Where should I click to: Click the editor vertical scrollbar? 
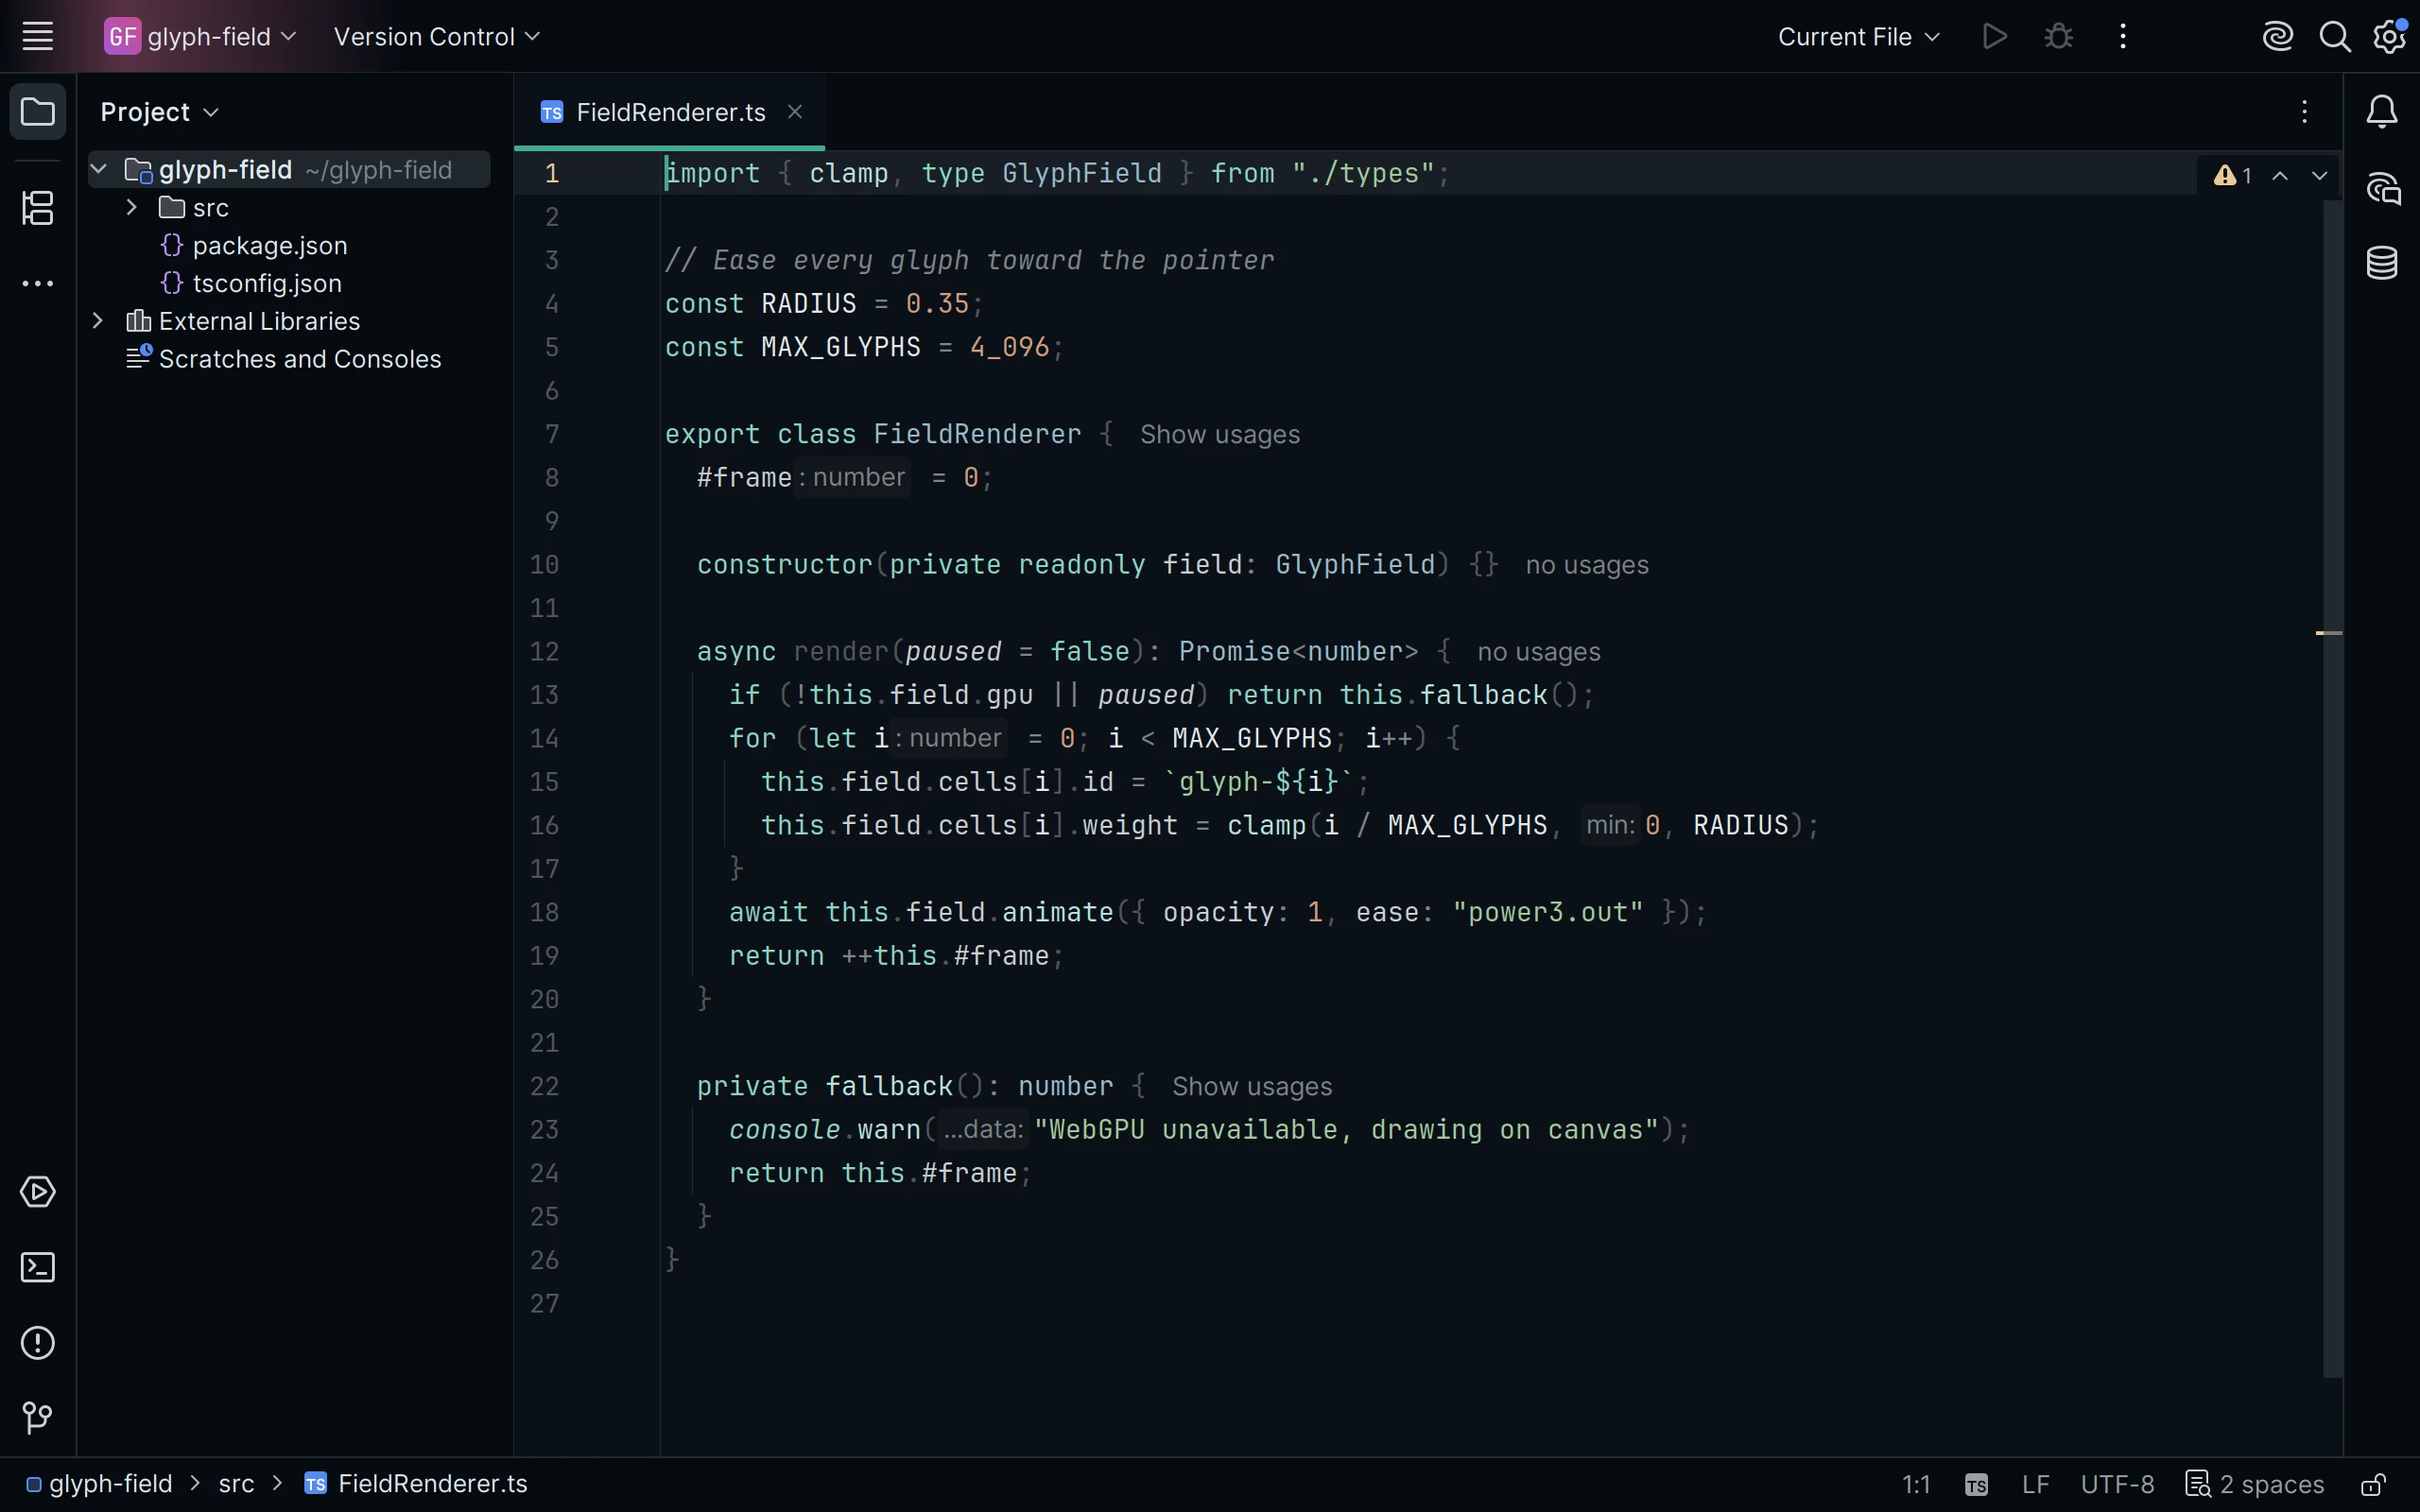2333,790
